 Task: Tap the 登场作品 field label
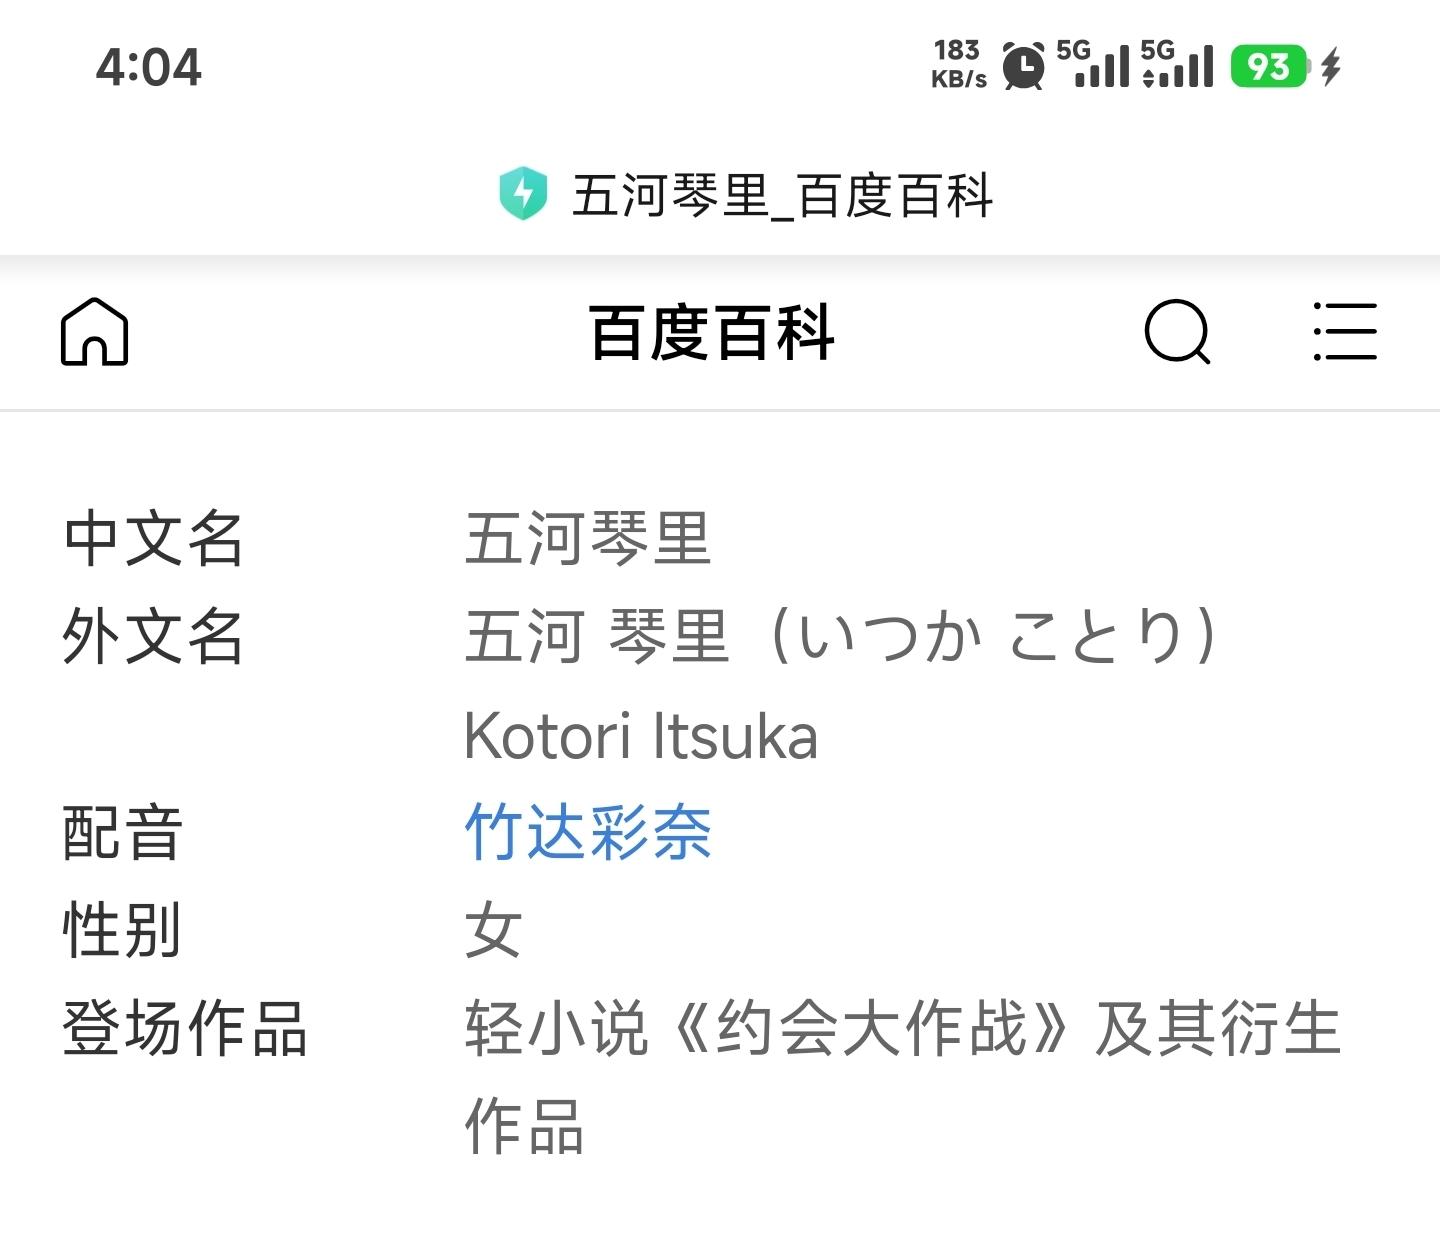[x=184, y=1028]
